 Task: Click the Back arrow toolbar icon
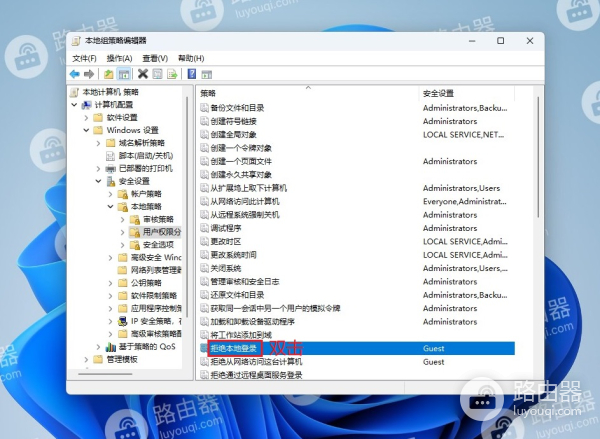(75, 74)
